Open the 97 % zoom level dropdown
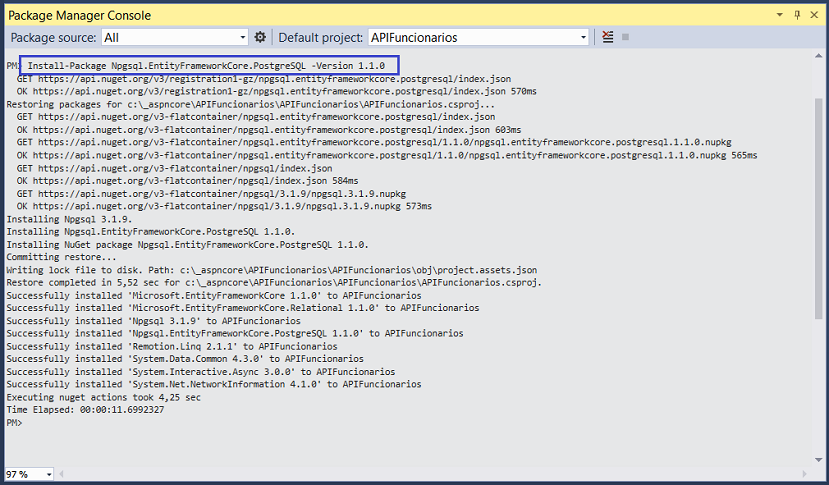 click(x=29, y=474)
